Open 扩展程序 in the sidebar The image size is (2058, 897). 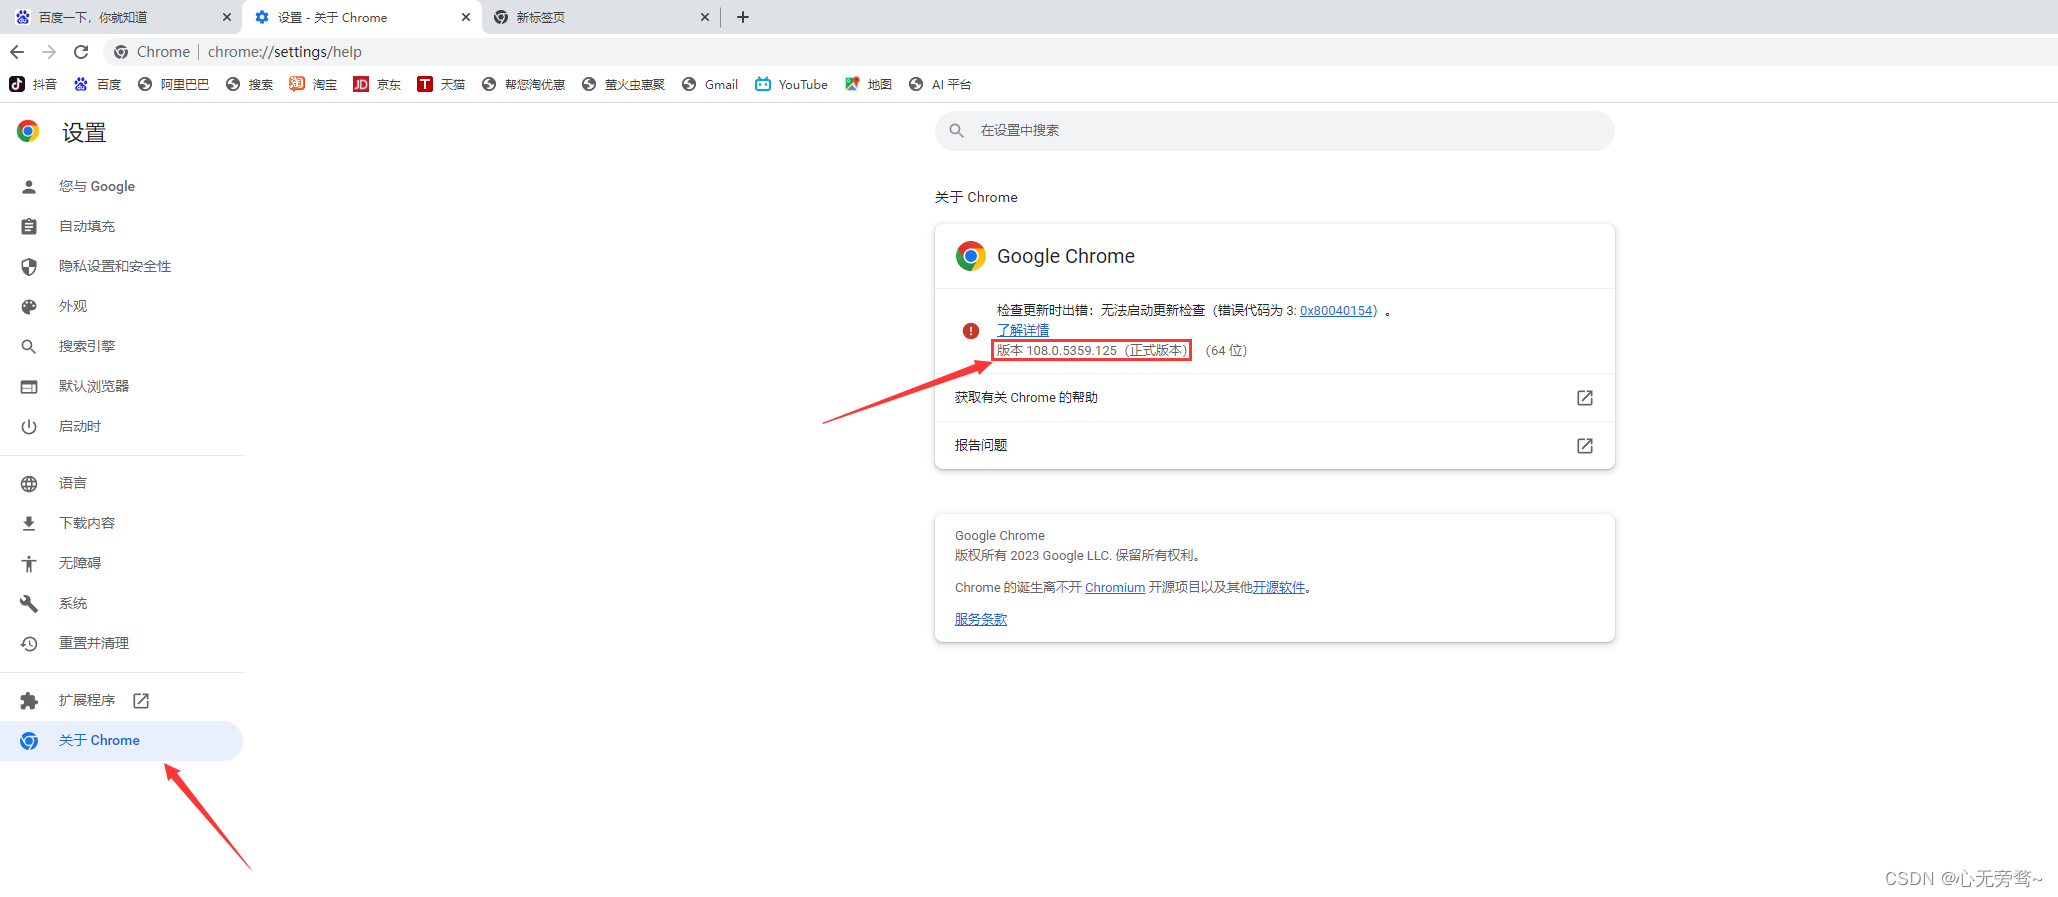click(122, 700)
